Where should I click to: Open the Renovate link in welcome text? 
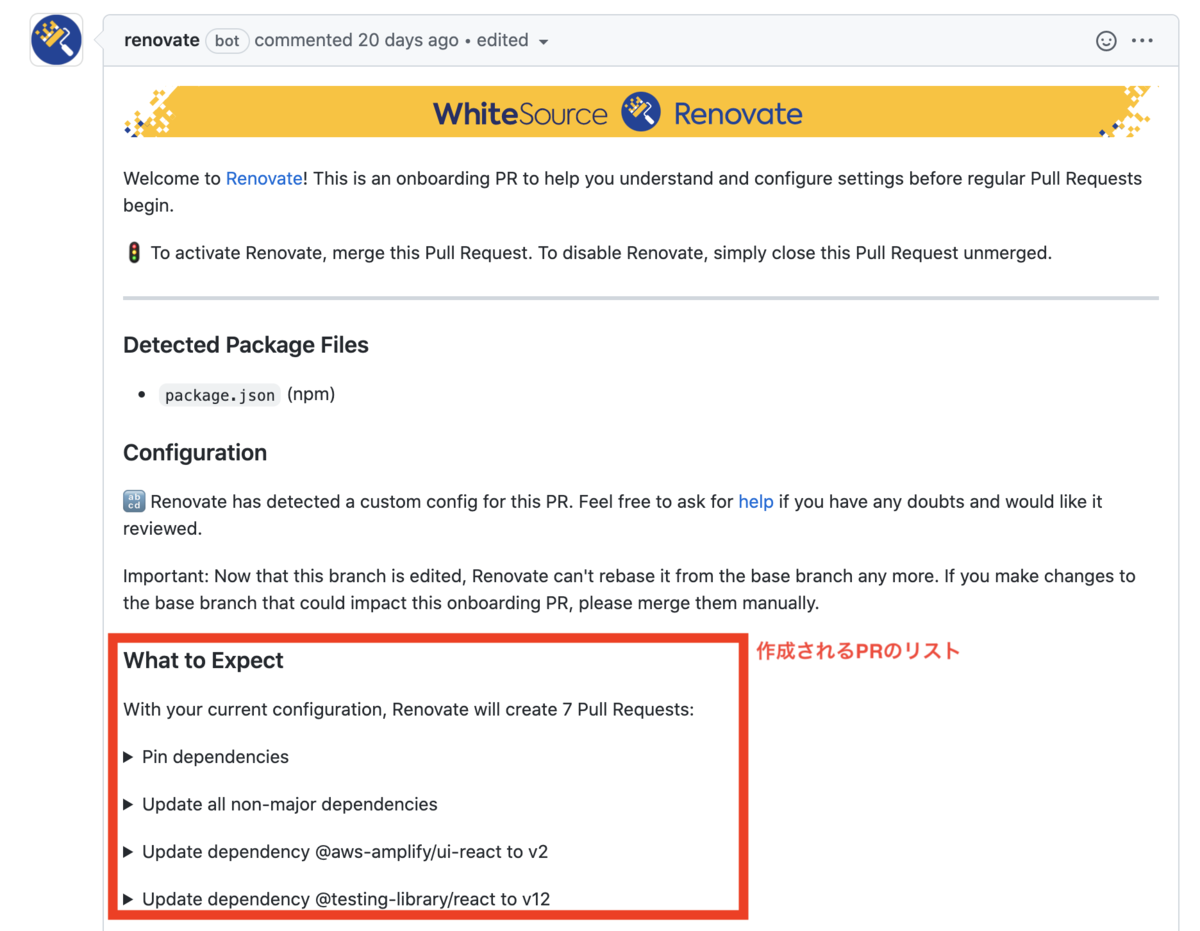click(x=264, y=179)
